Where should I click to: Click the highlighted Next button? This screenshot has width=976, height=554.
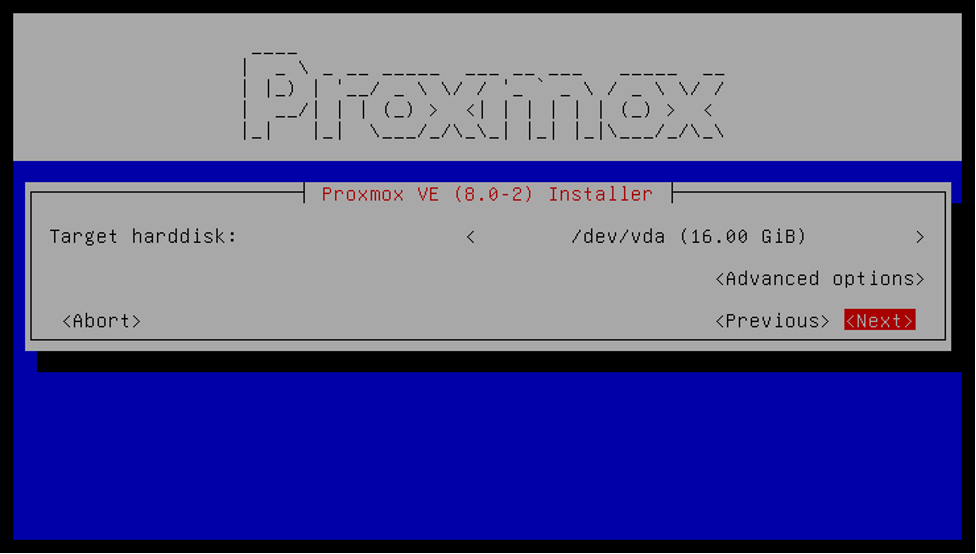pyautogui.click(x=880, y=320)
